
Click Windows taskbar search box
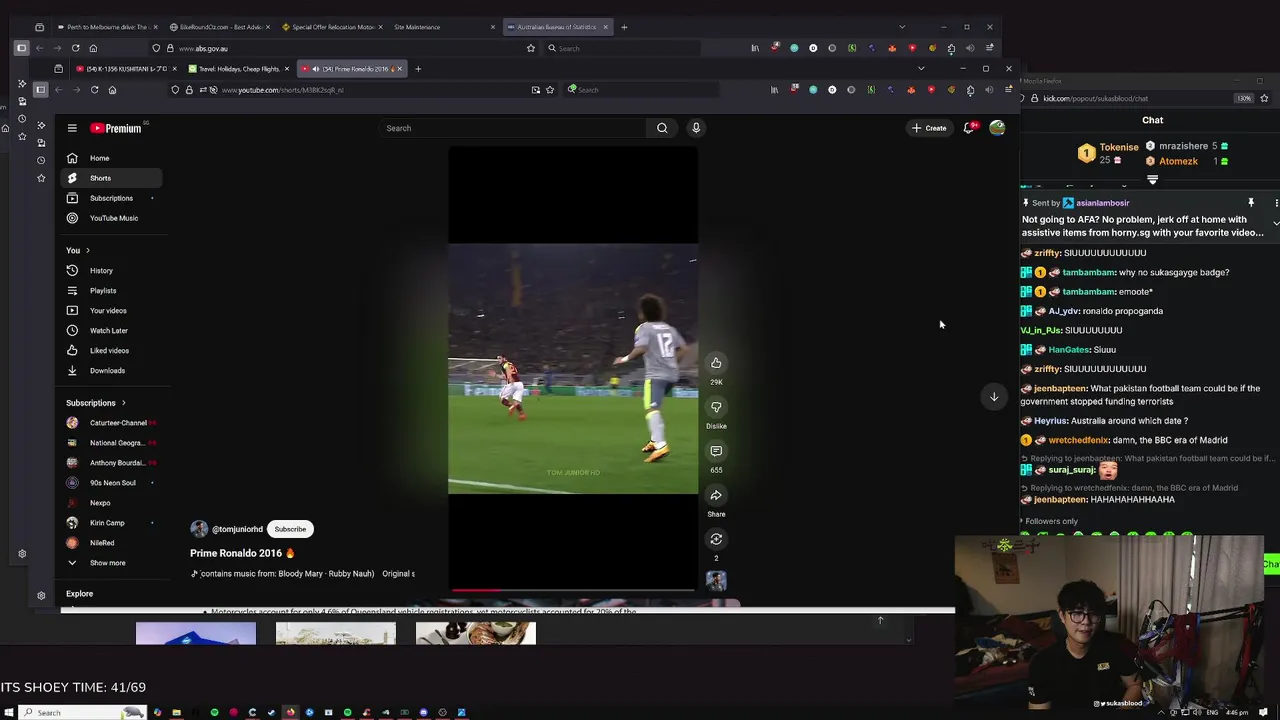[x=83, y=712]
